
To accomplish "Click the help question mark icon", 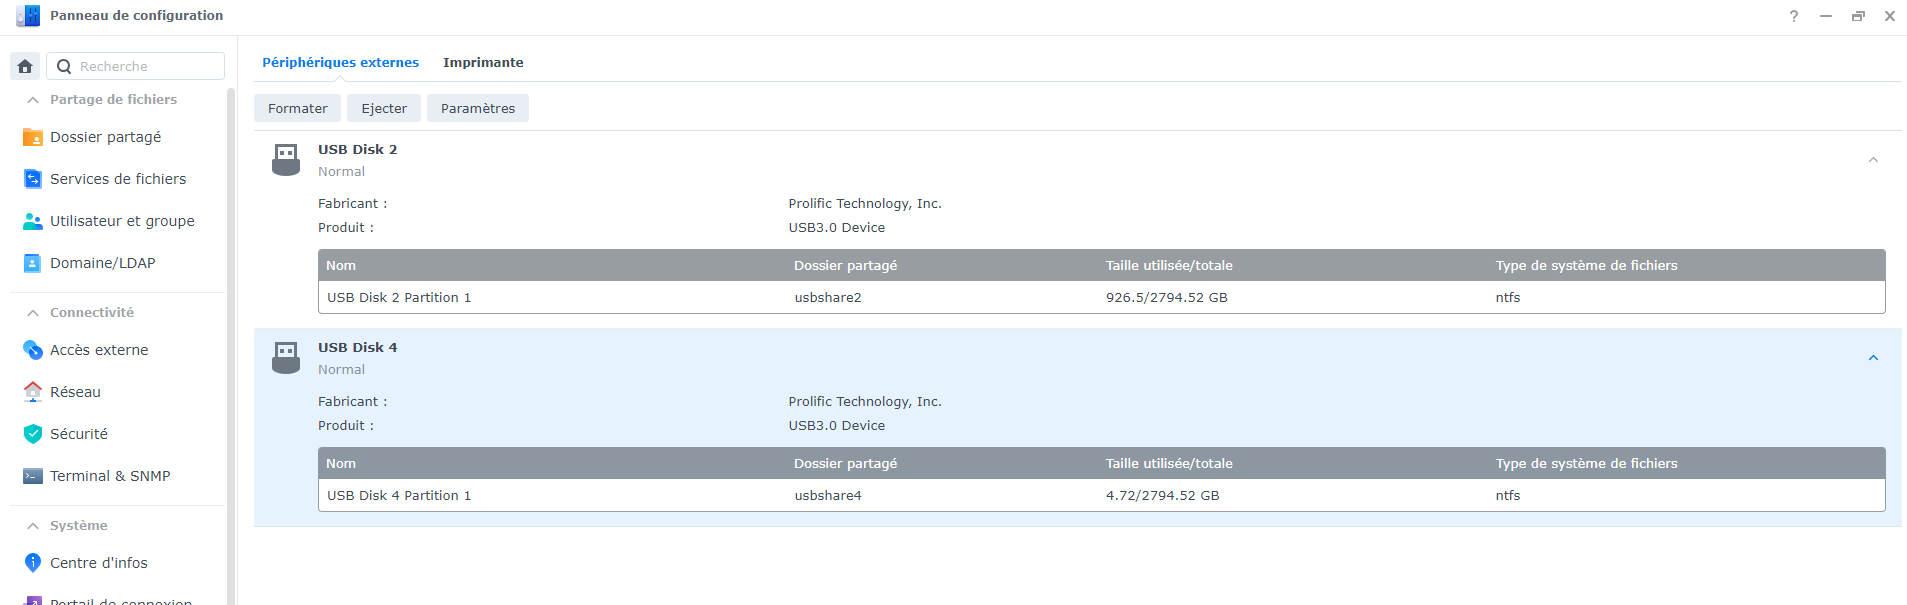I will (x=1794, y=16).
